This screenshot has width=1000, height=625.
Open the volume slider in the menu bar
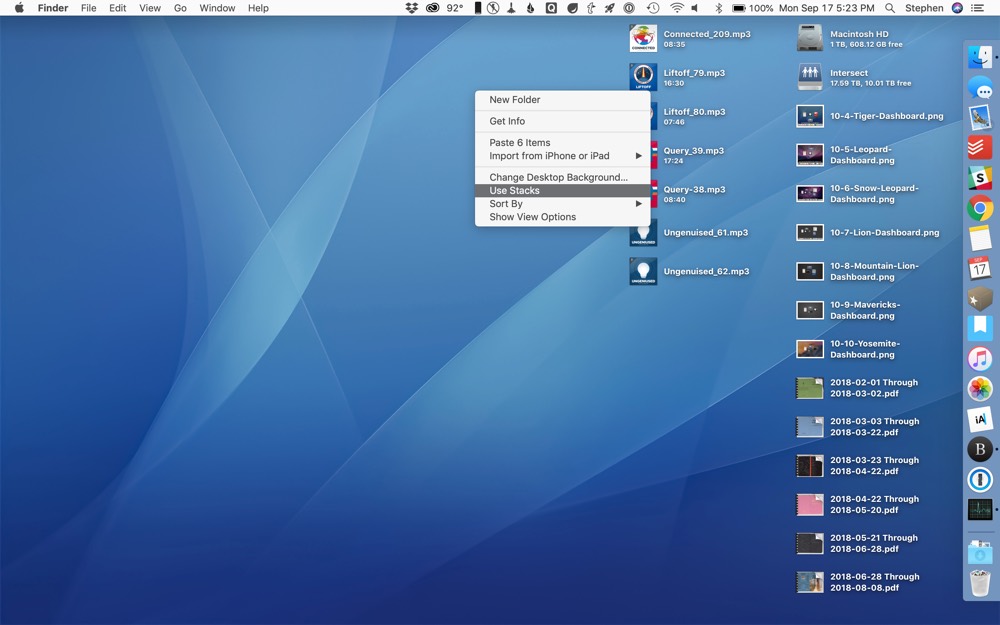pyautogui.click(x=693, y=8)
